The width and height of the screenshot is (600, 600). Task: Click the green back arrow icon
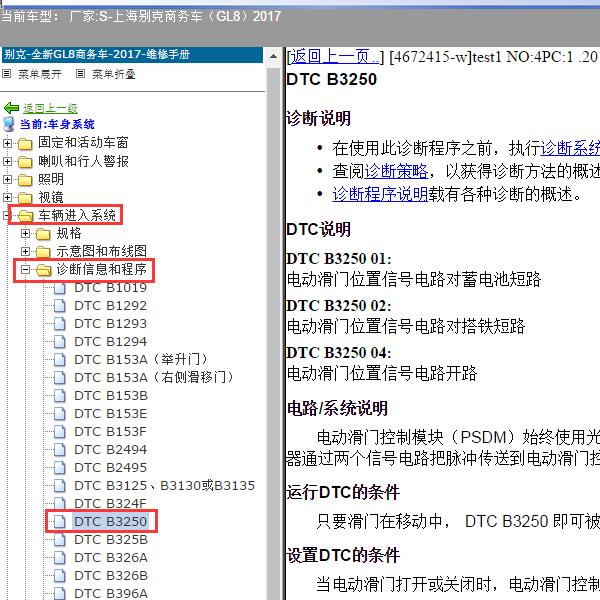(x=11, y=108)
